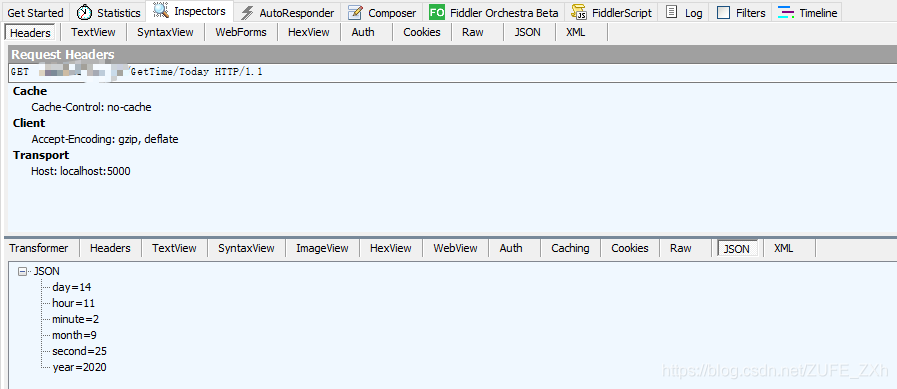The image size is (897, 389).
Task: Select request SyntaxView tab
Action: click(x=165, y=32)
